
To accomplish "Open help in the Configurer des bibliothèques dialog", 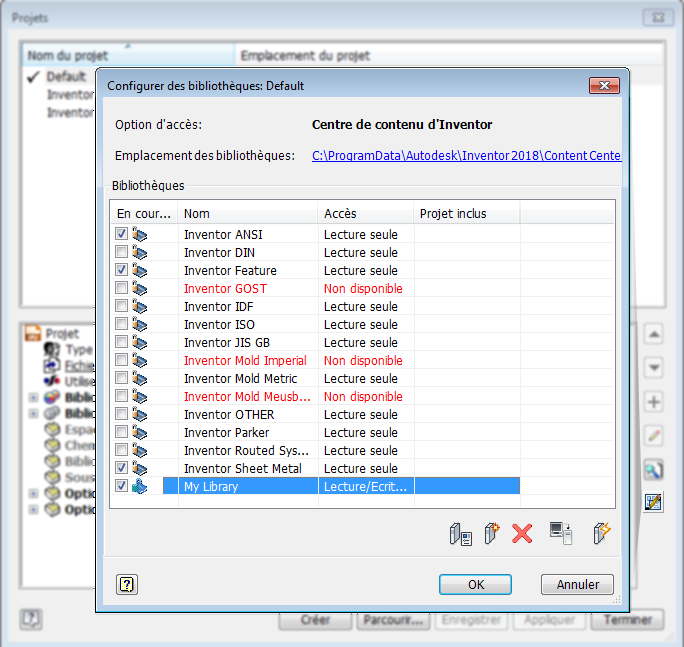I will 127,584.
